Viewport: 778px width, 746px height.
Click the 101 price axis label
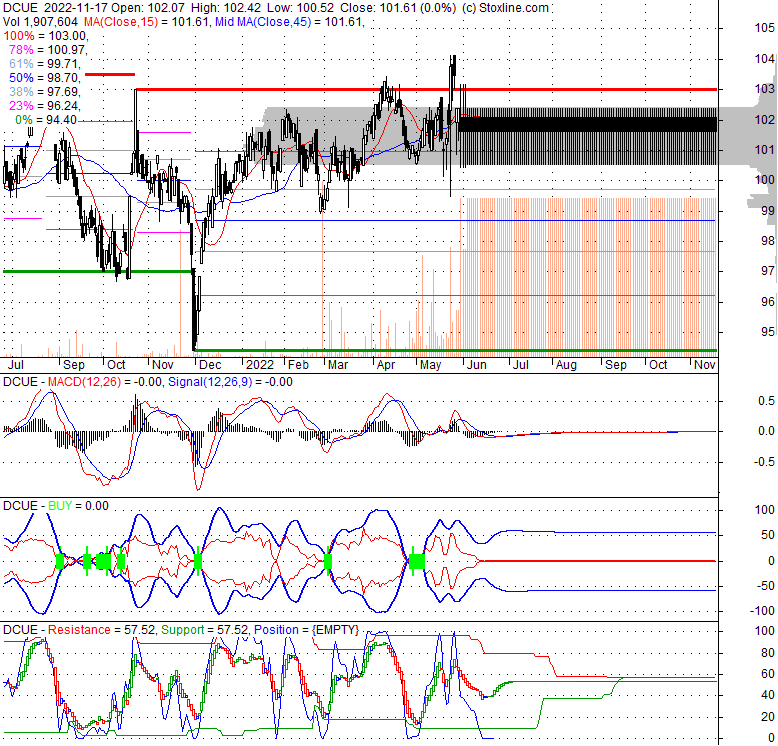[x=764, y=149]
